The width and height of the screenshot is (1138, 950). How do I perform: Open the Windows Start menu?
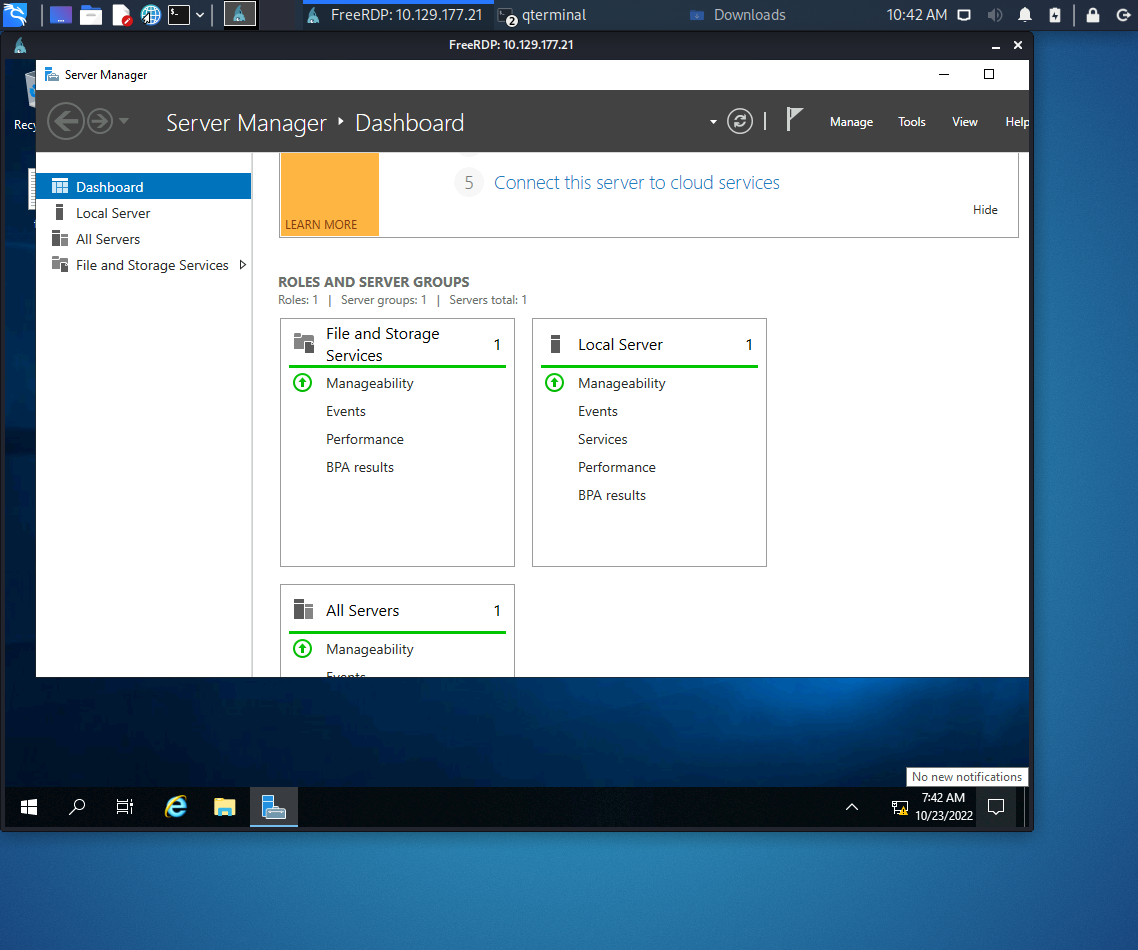click(x=29, y=806)
